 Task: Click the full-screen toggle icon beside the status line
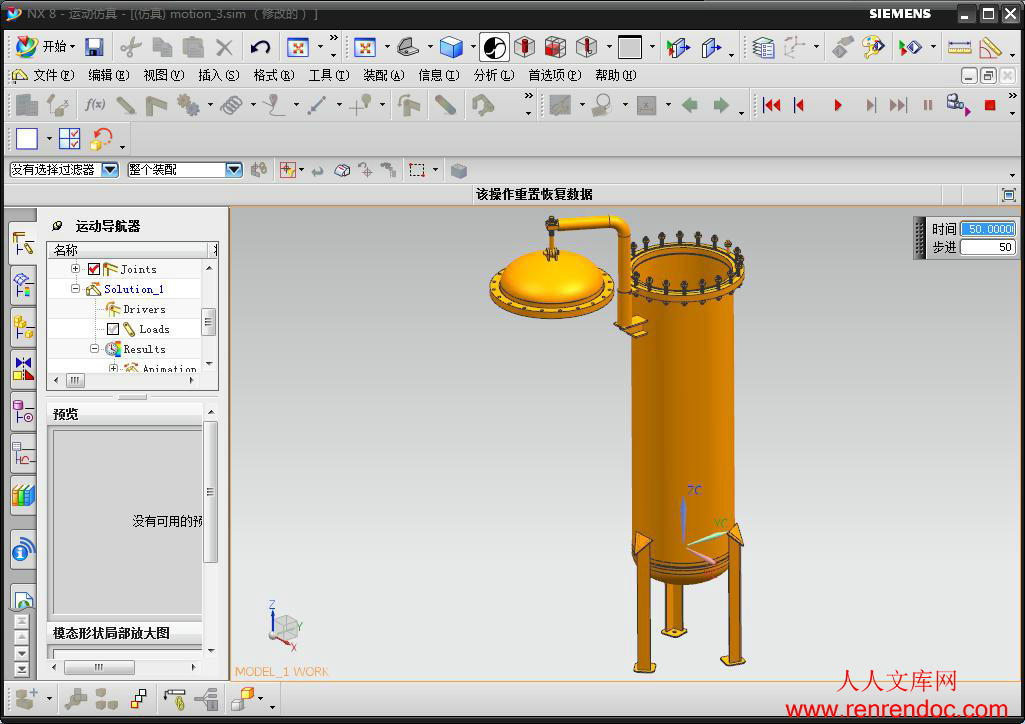tap(1009, 195)
